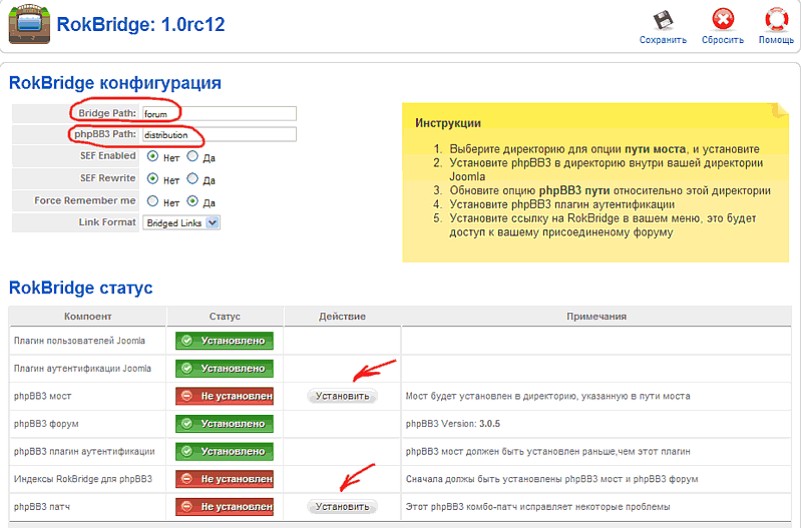
Task: Click the Сохранить floppy disk icon
Action: point(663,20)
